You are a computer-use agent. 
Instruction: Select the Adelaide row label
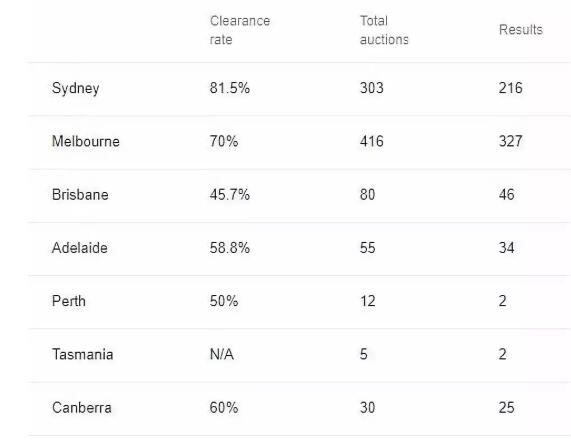click(x=80, y=248)
